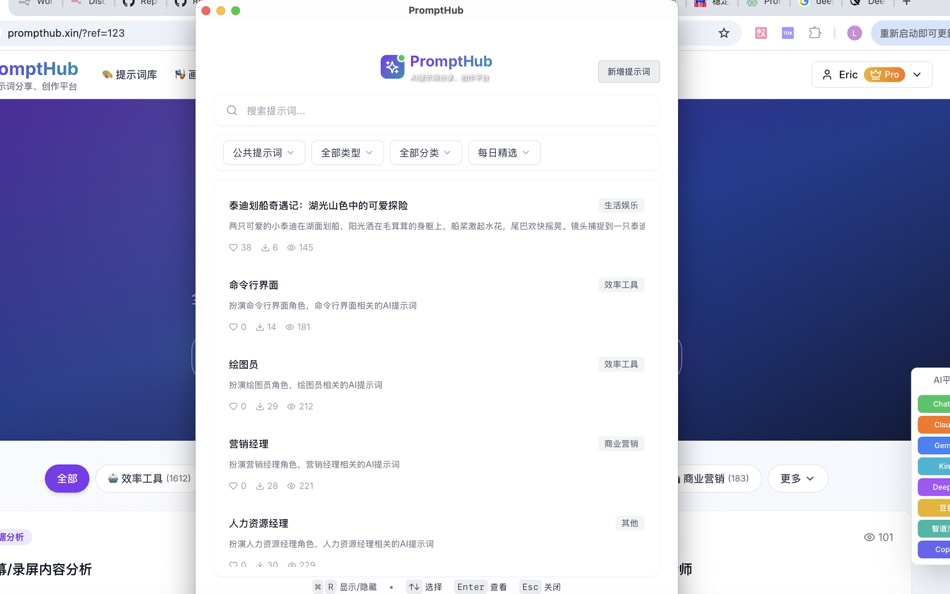This screenshot has height=594, width=950.
Task: Open the 更多 category dropdown
Action: [797, 478]
